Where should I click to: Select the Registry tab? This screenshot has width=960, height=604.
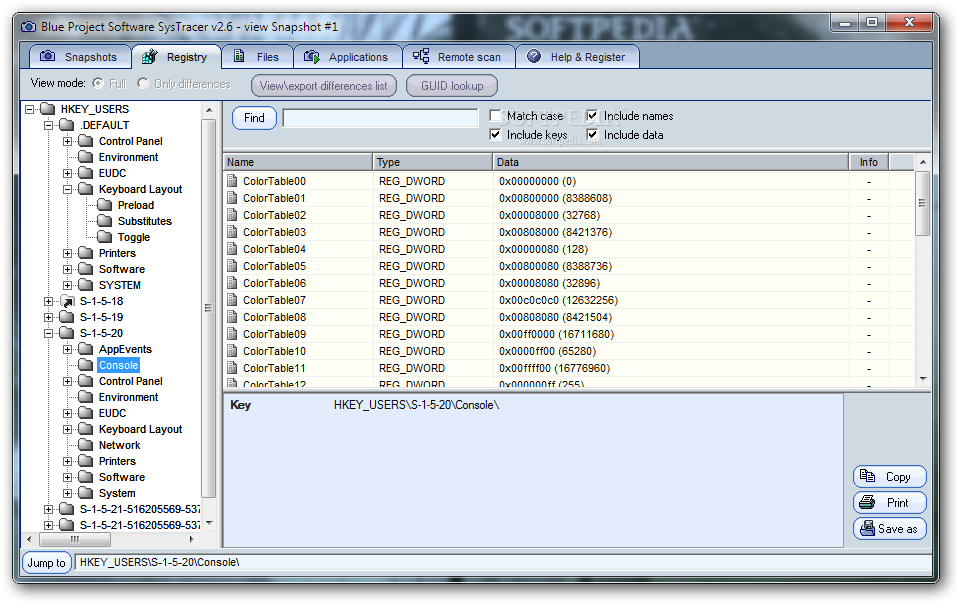pyautogui.click(x=176, y=57)
